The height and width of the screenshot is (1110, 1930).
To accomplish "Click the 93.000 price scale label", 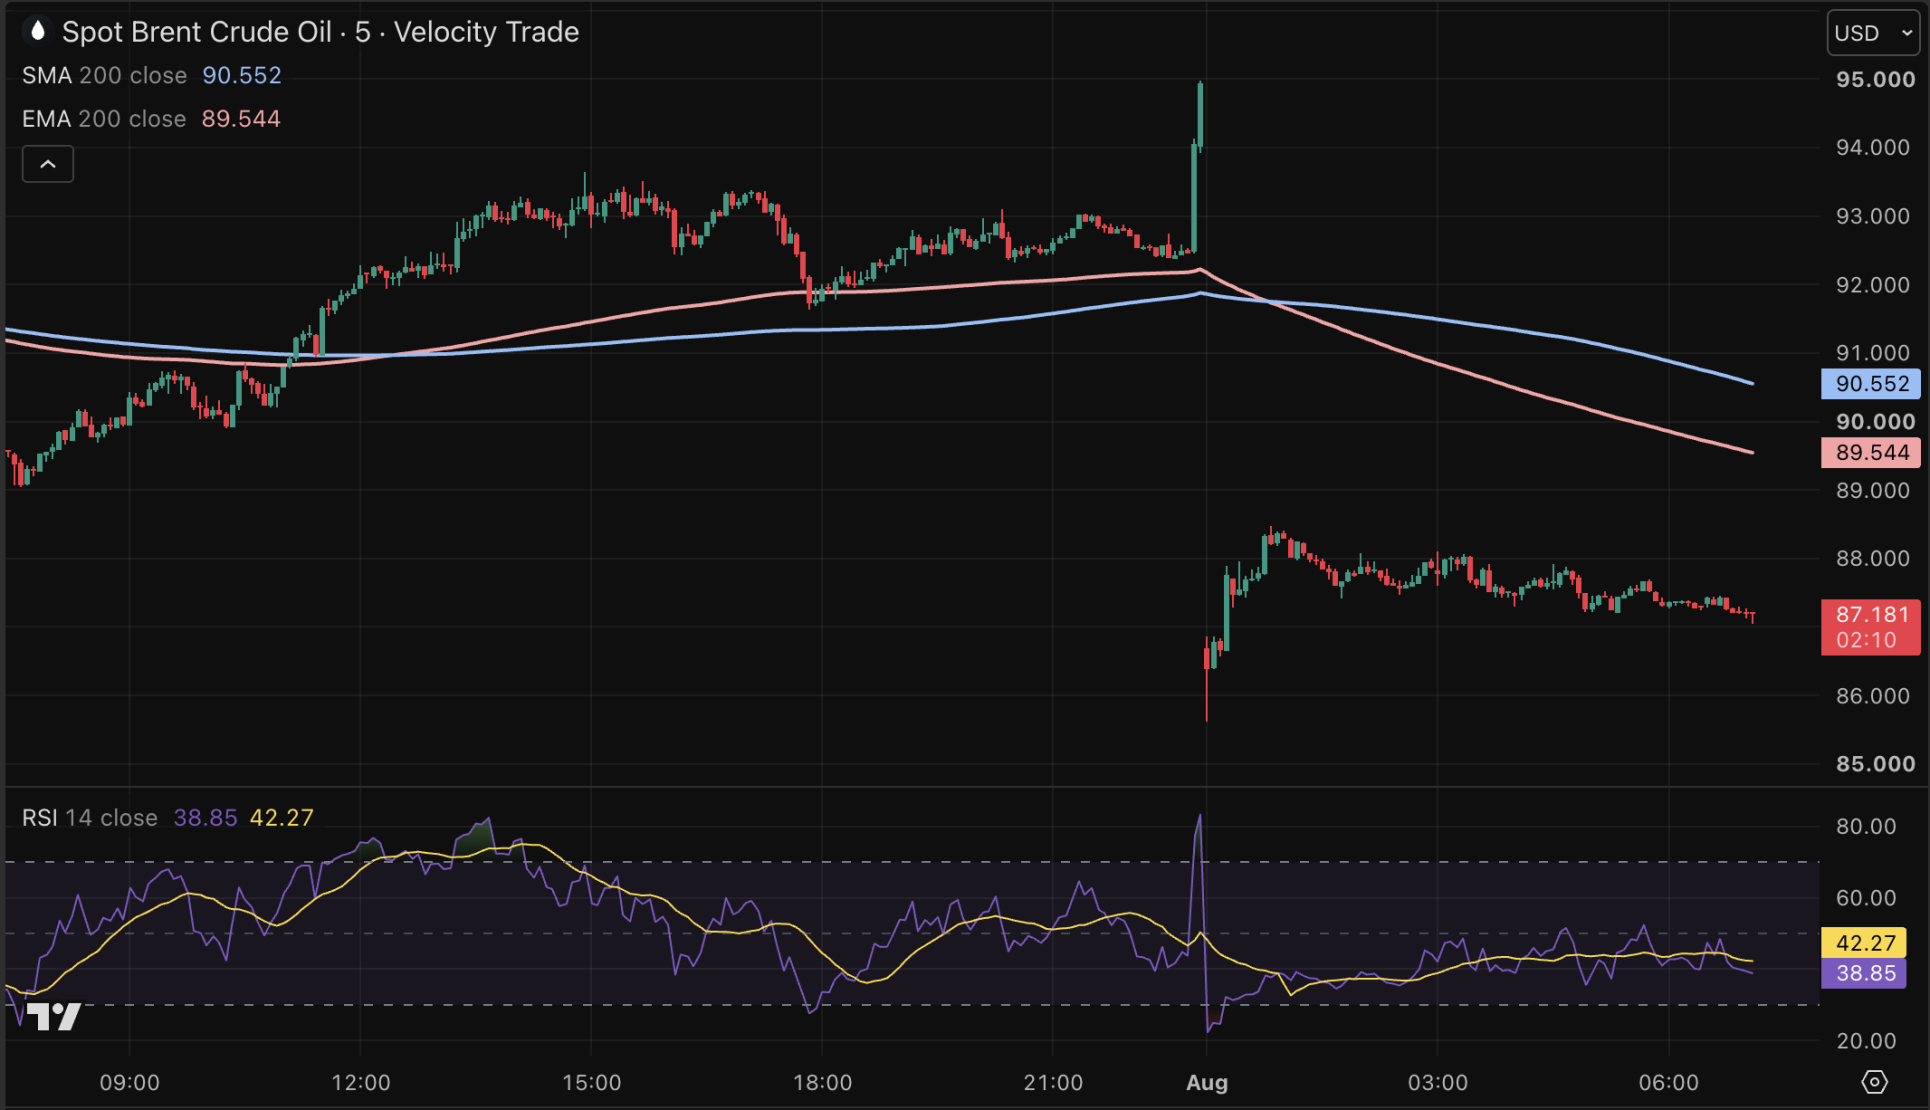I will coord(1873,217).
